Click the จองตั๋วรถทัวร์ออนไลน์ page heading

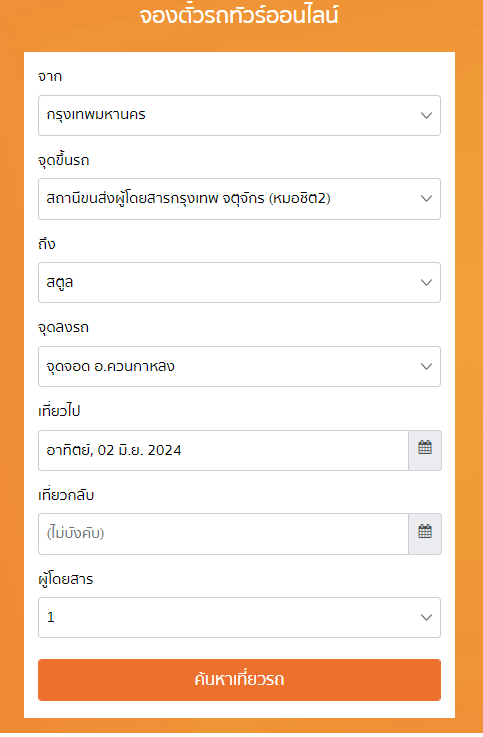[239, 15]
